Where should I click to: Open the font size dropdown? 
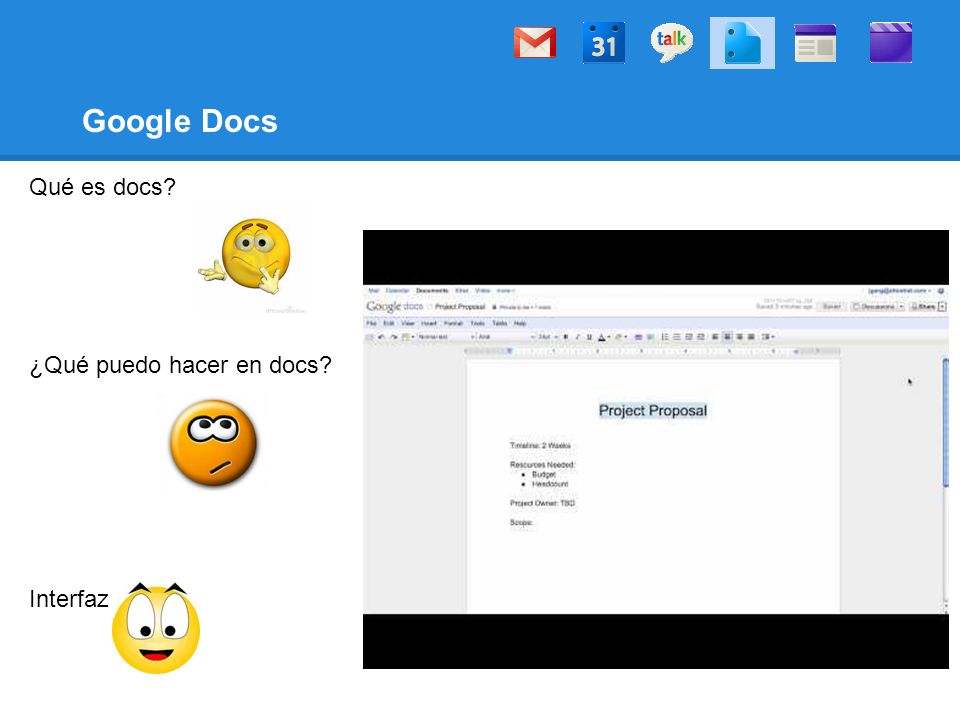547,337
